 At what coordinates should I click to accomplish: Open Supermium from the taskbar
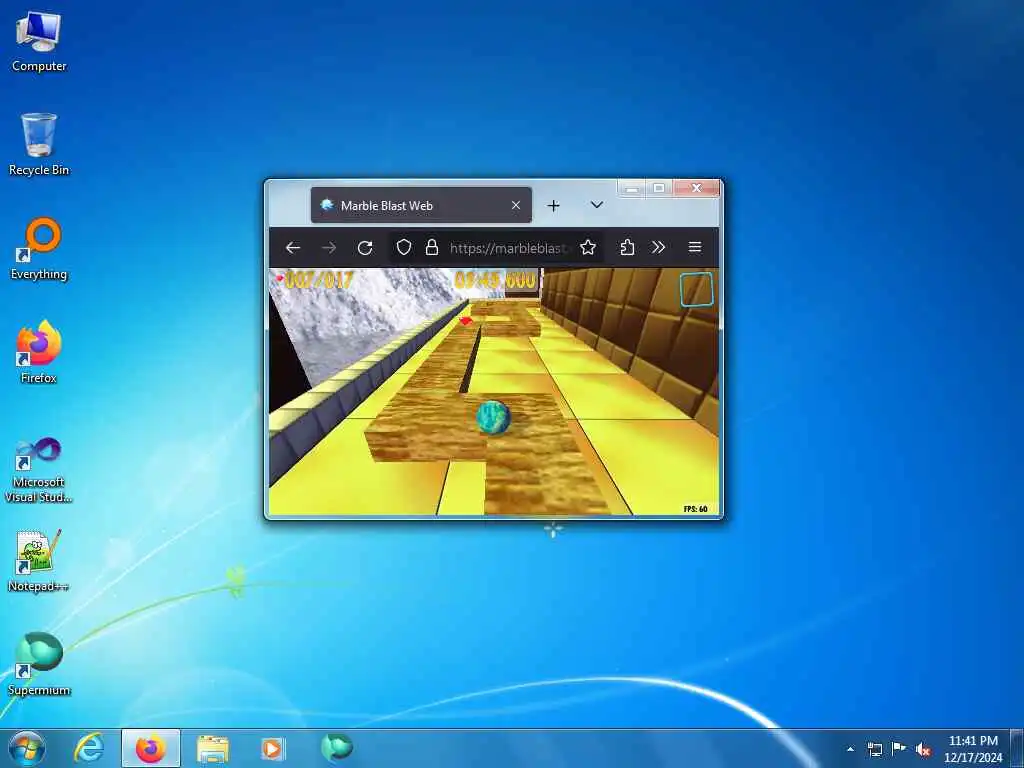(336, 748)
